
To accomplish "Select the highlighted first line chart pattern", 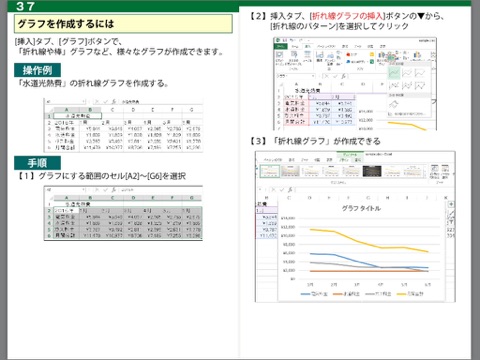I will (x=394, y=73).
